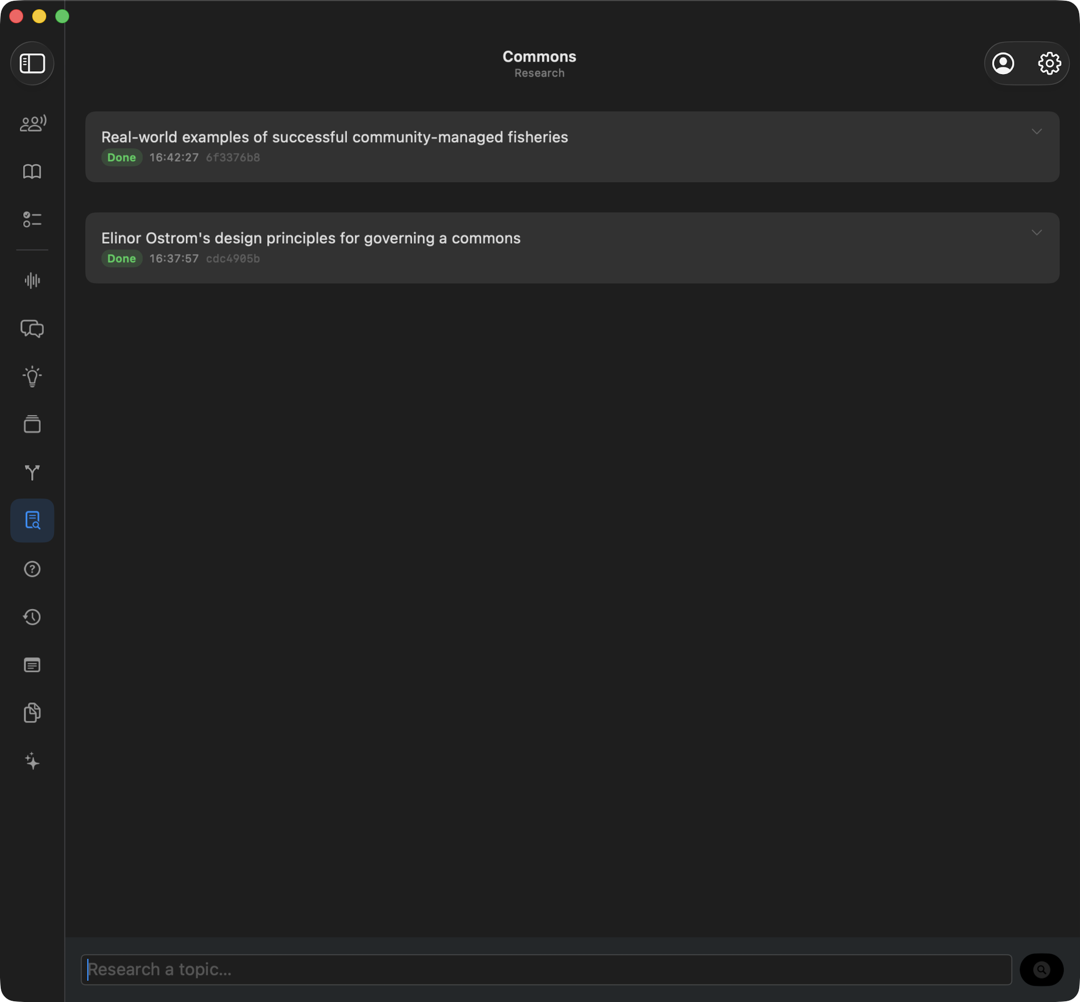Open the open book icon in sidebar
1080x1002 pixels.
(x=32, y=171)
